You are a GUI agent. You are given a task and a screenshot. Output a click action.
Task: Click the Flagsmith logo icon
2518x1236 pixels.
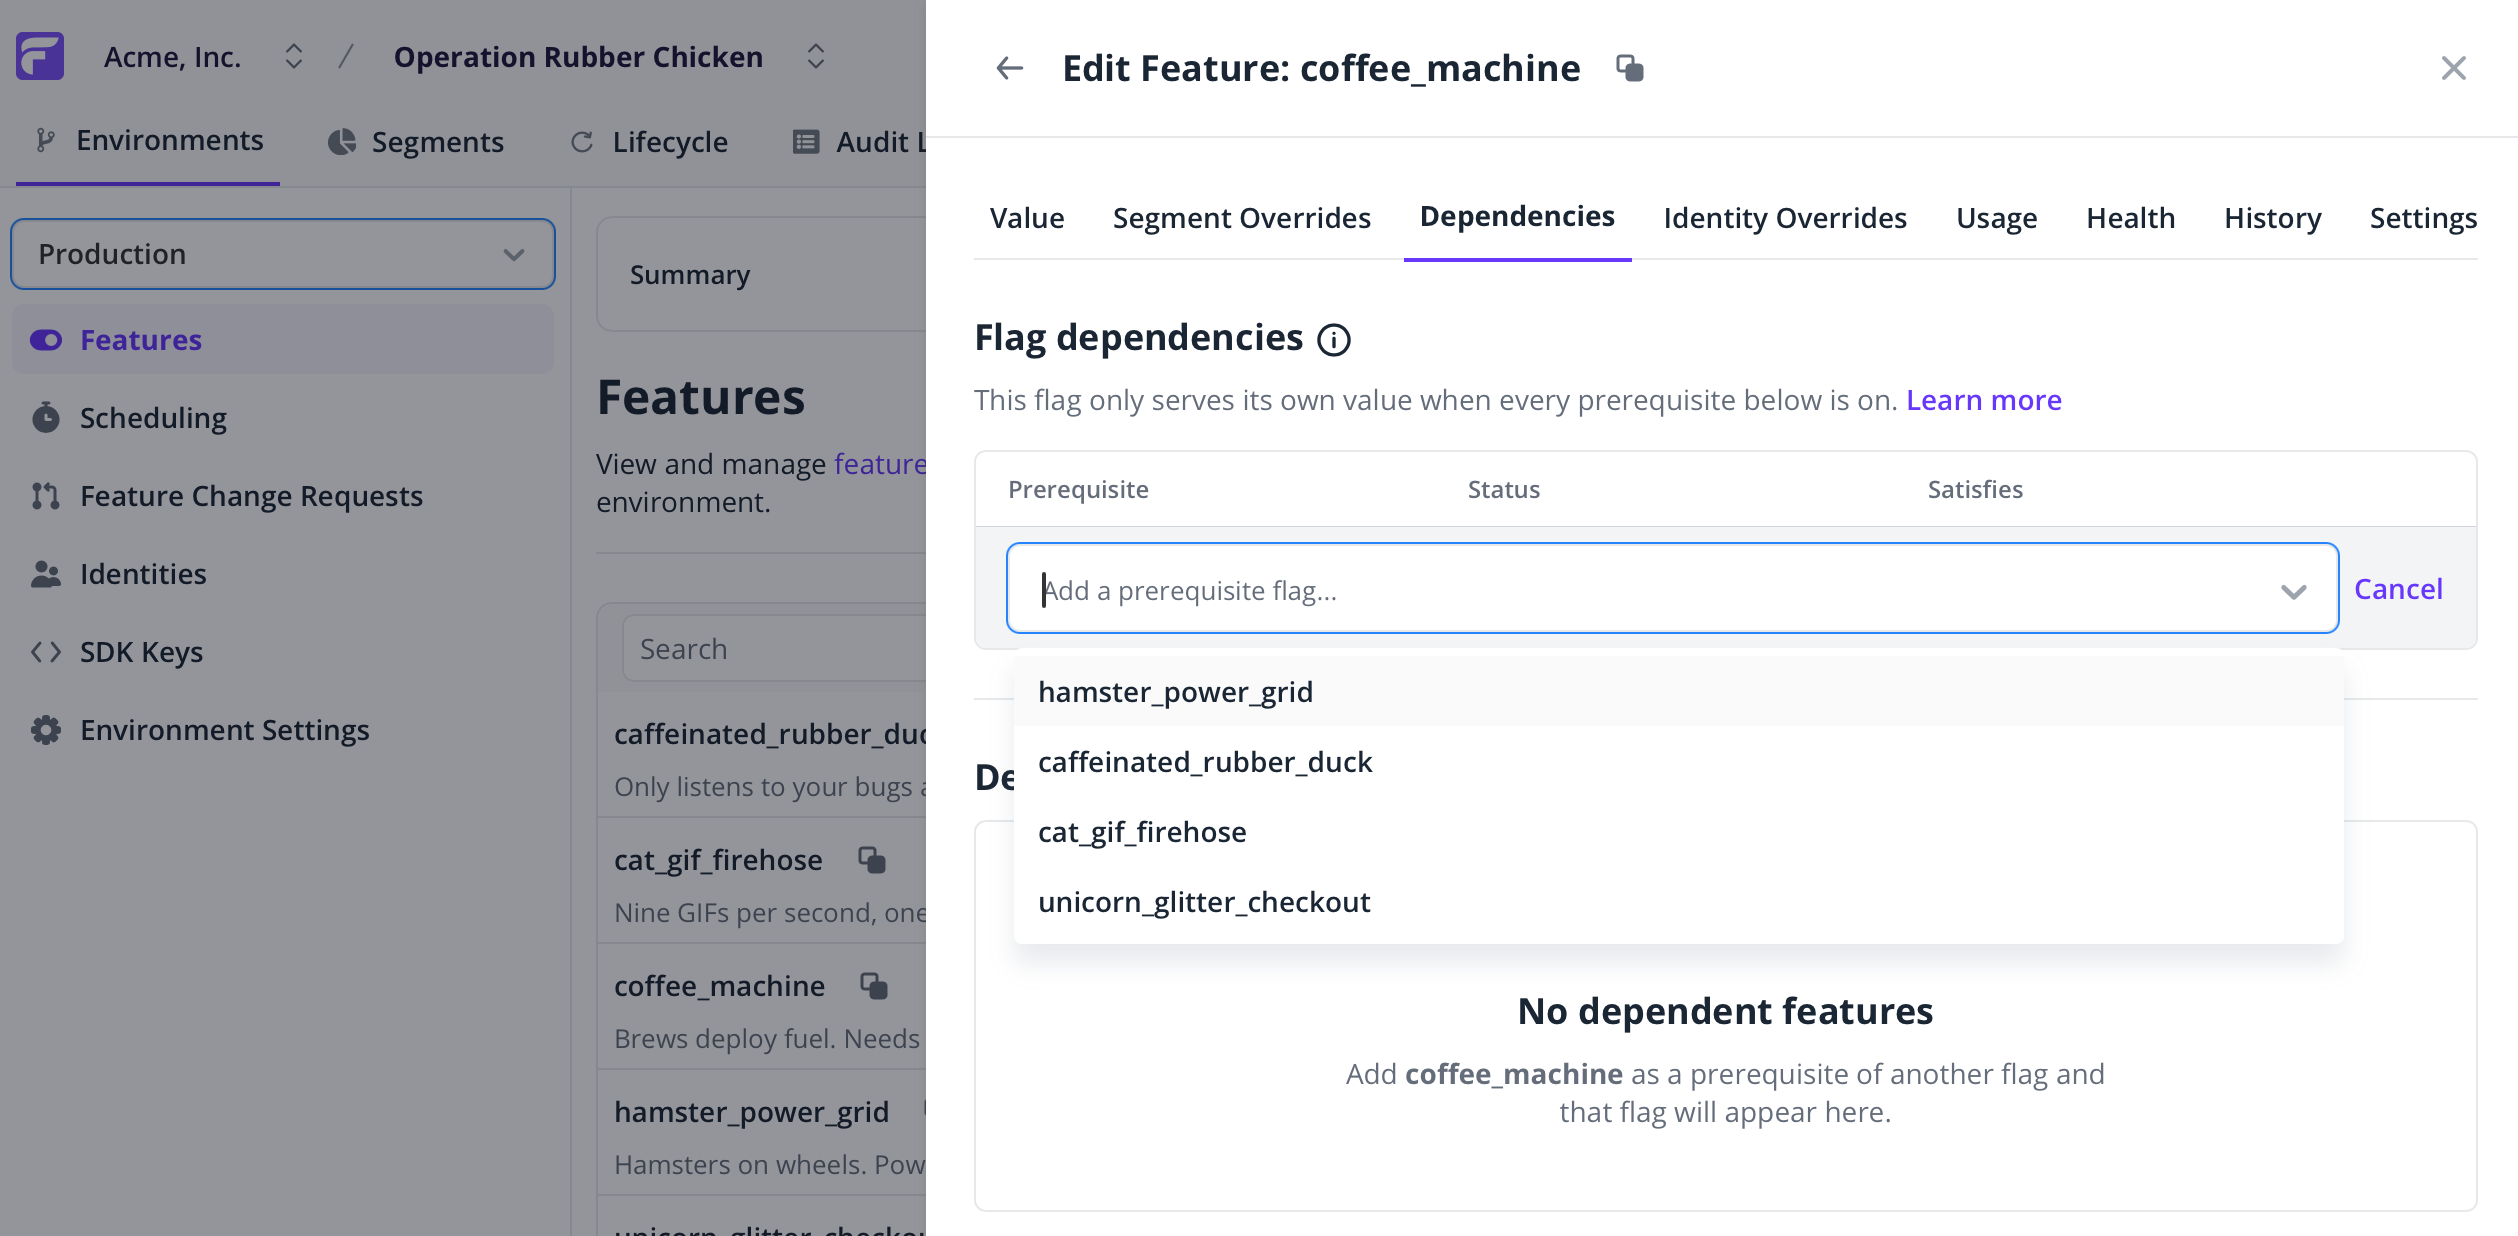click(x=40, y=56)
